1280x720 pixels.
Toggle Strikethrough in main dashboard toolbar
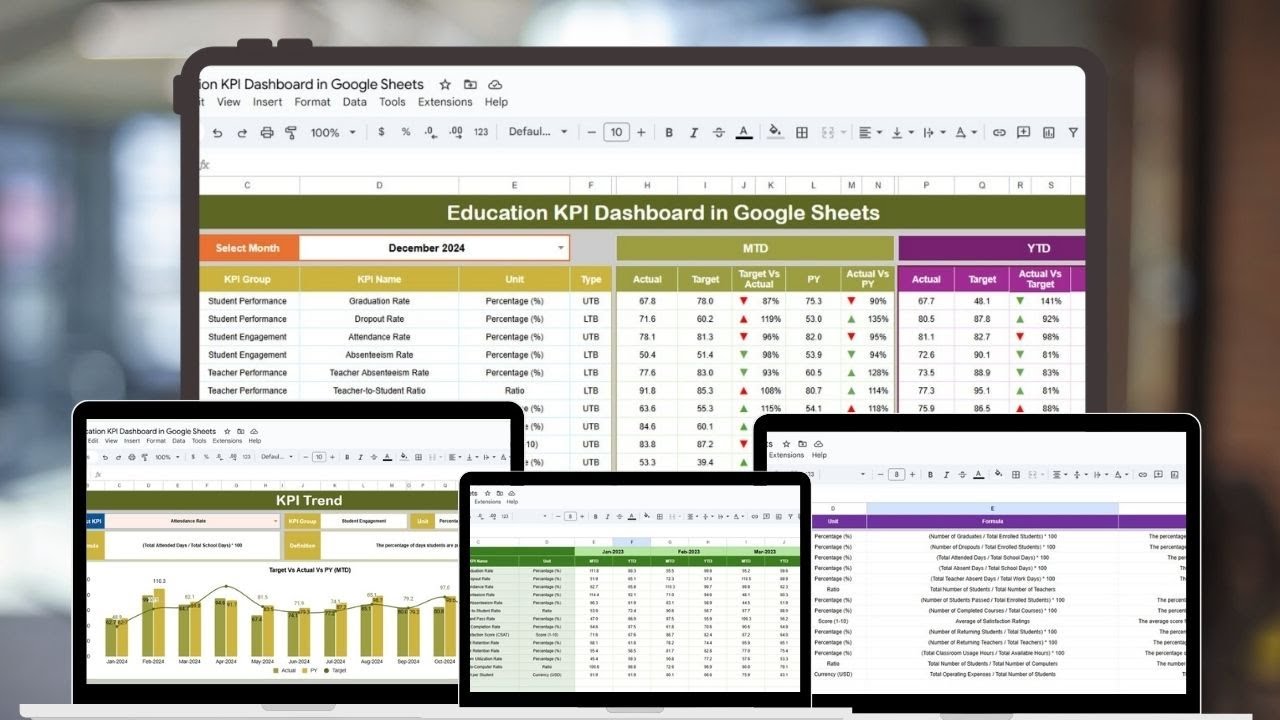pos(719,132)
